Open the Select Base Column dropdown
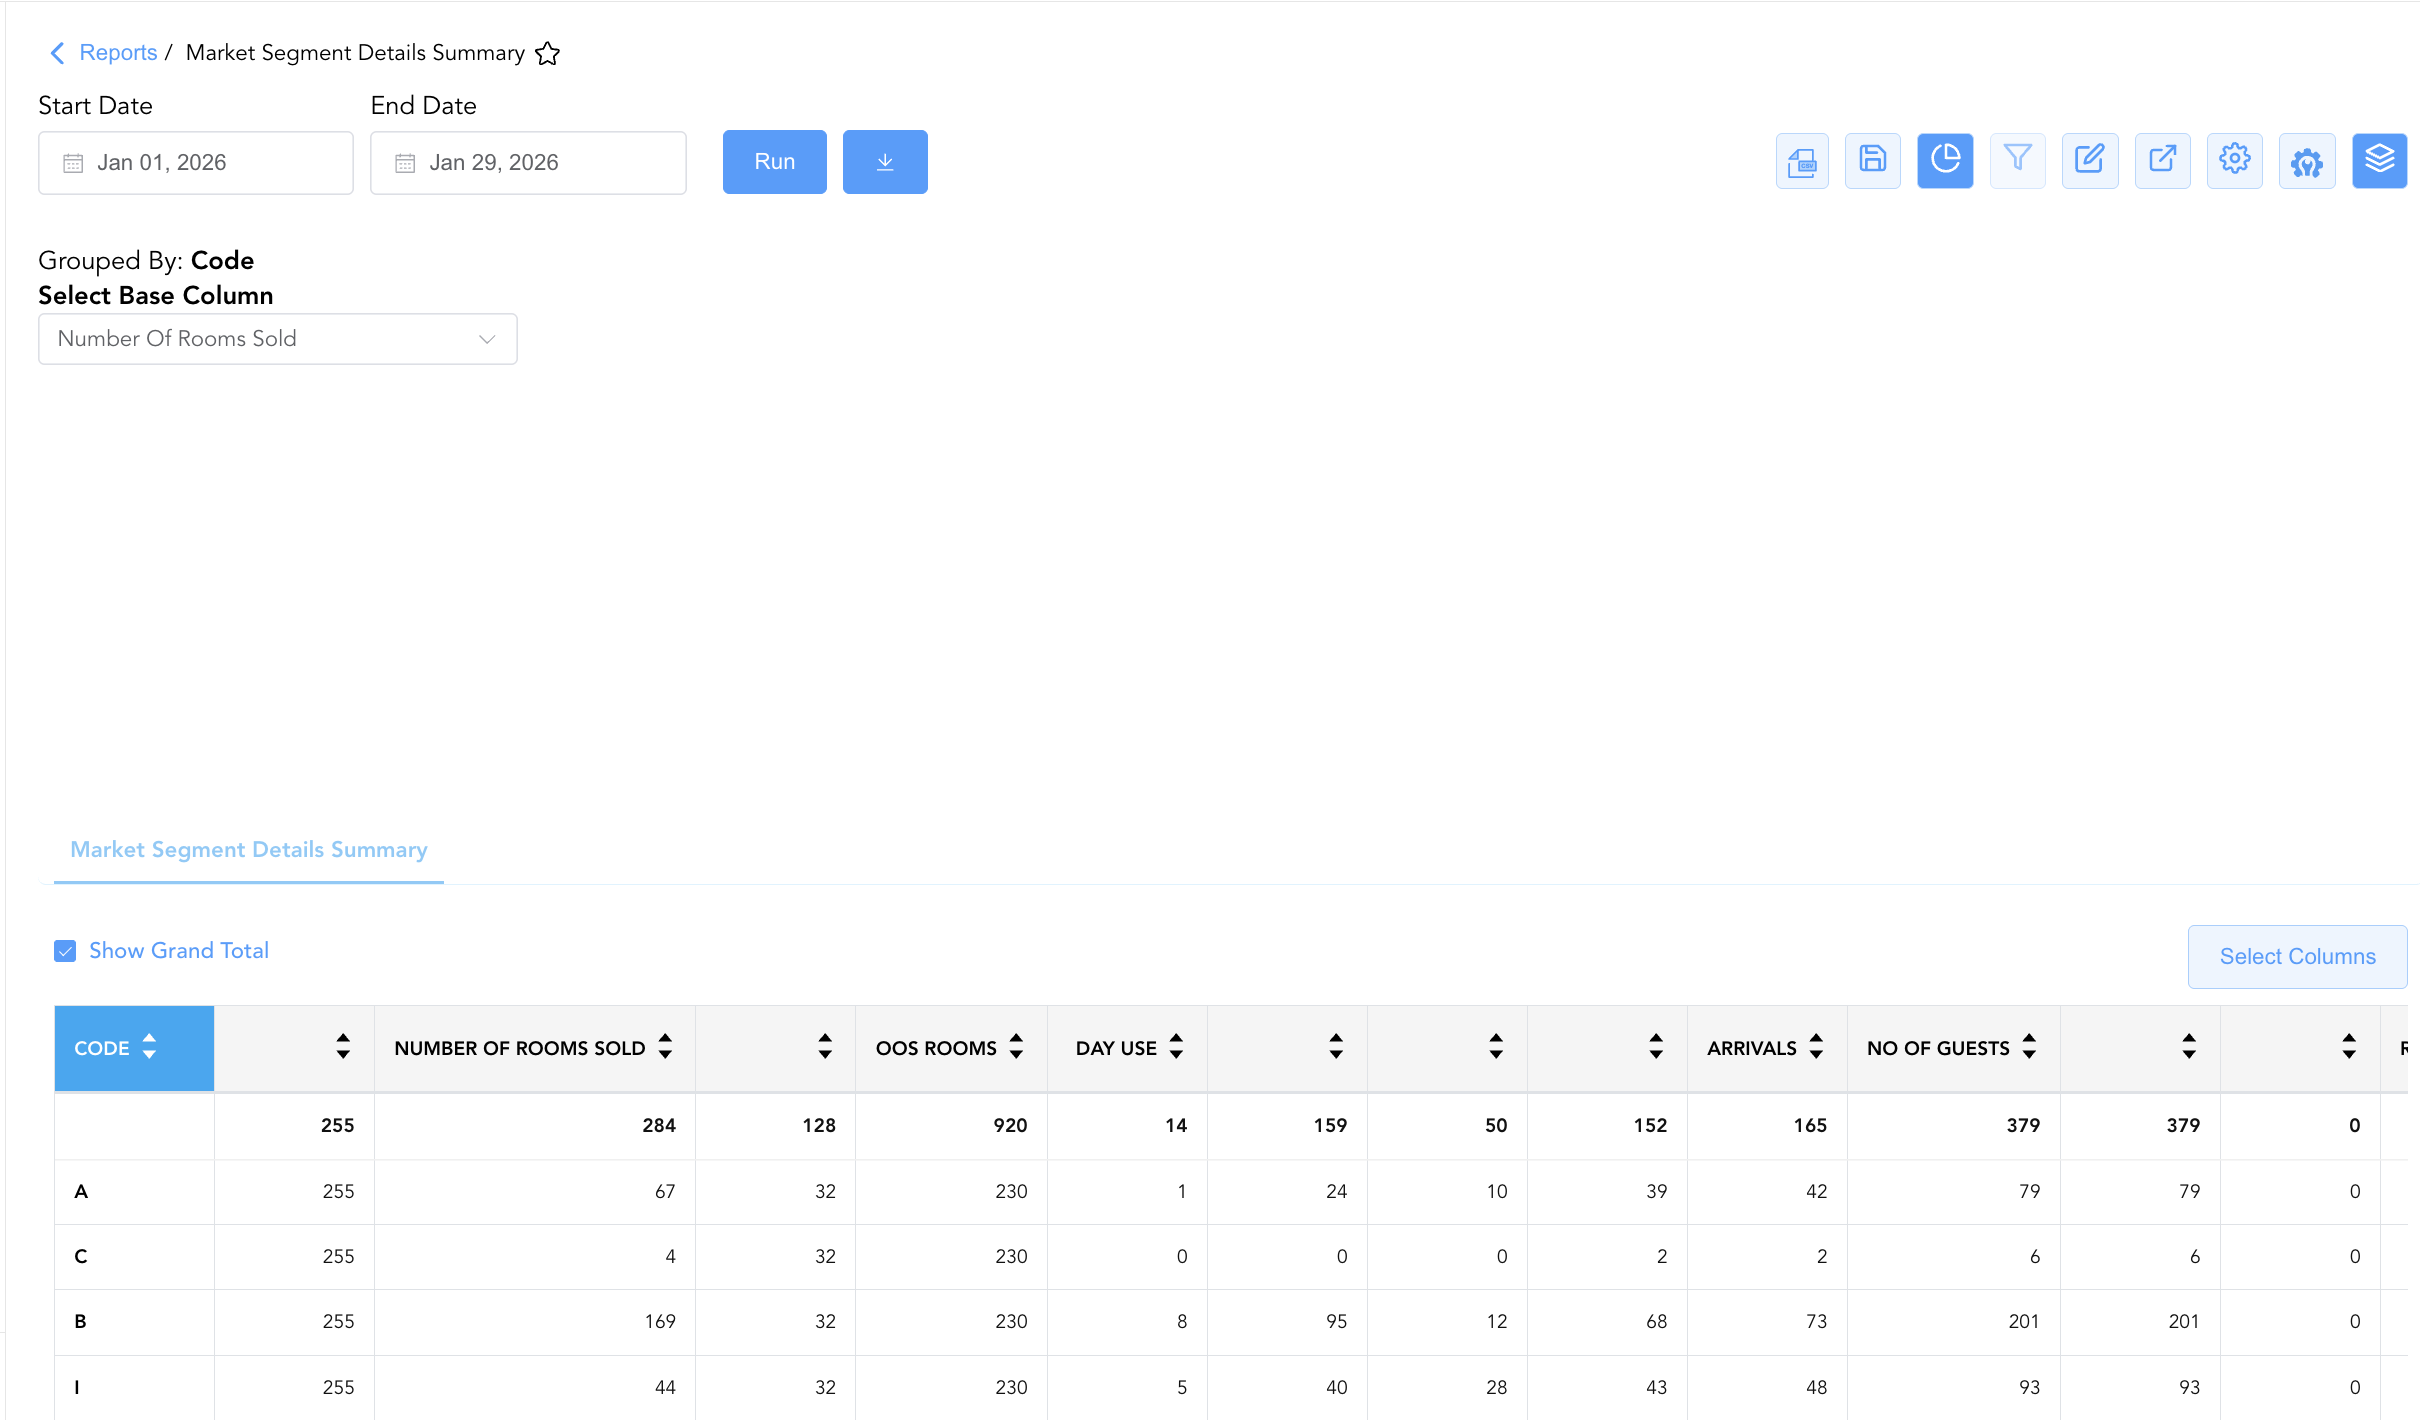 click(x=278, y=339)
